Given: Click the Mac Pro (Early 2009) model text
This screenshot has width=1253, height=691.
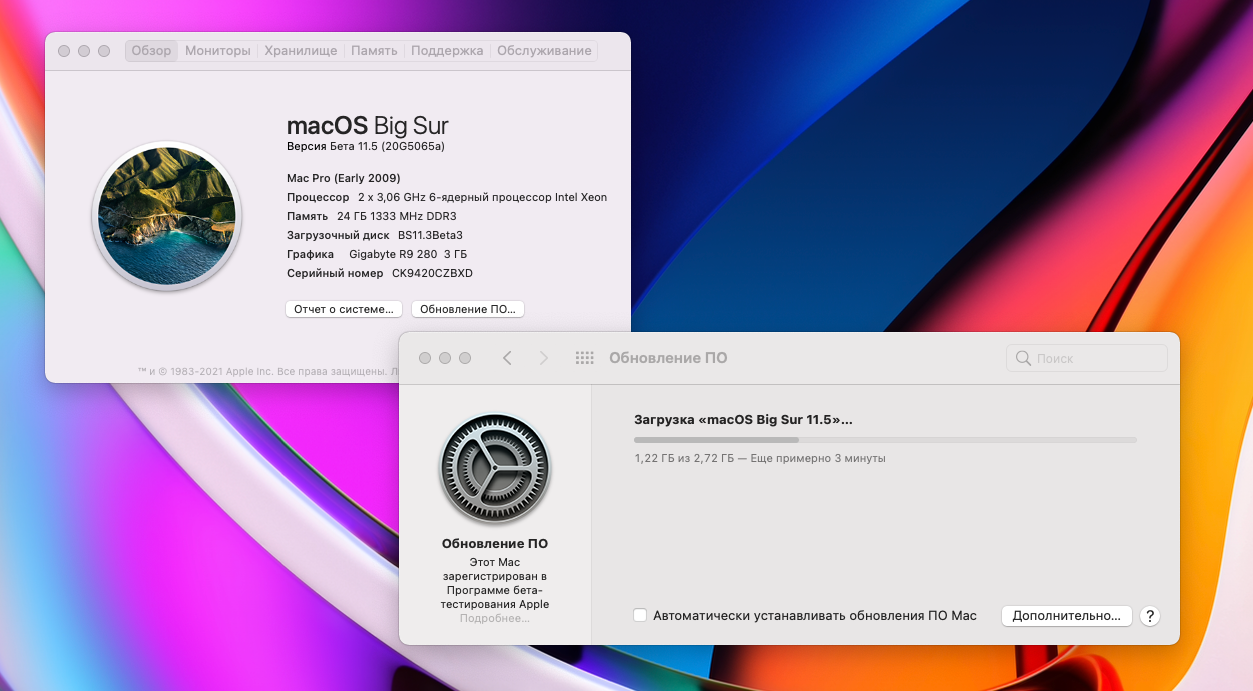Looking at the screenshot, I should [344, 178].
